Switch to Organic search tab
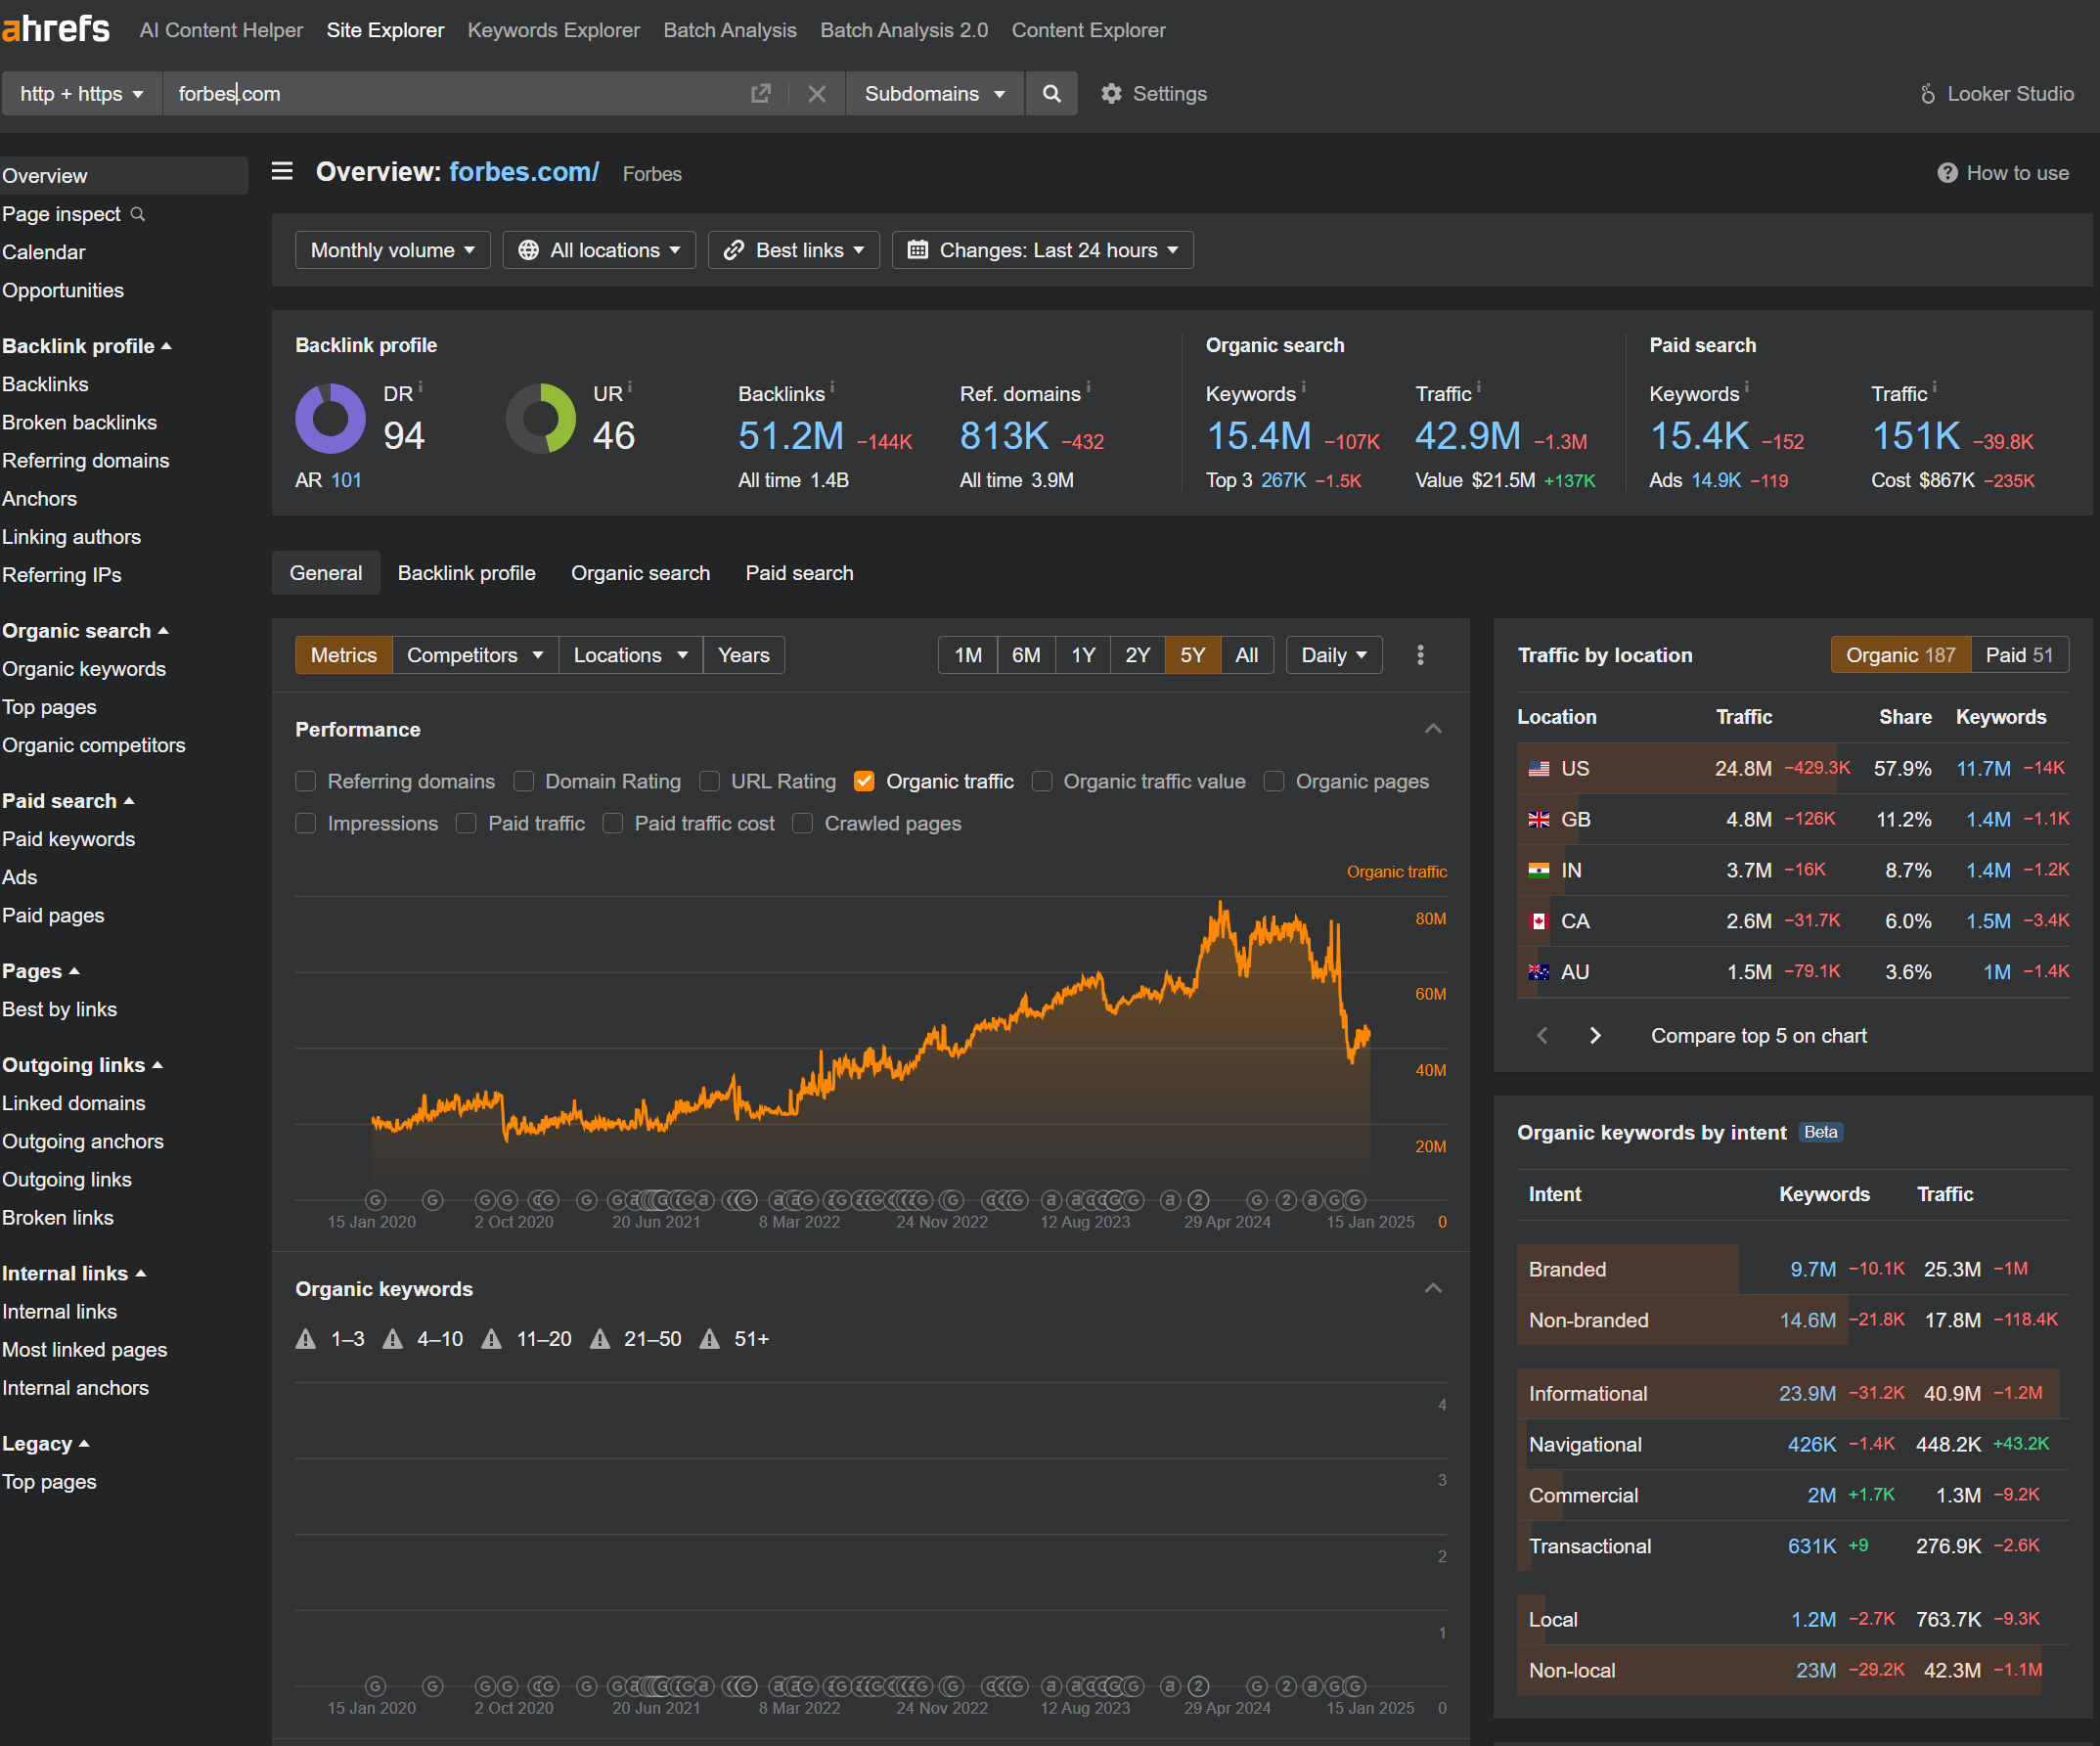 click(640, 573)
